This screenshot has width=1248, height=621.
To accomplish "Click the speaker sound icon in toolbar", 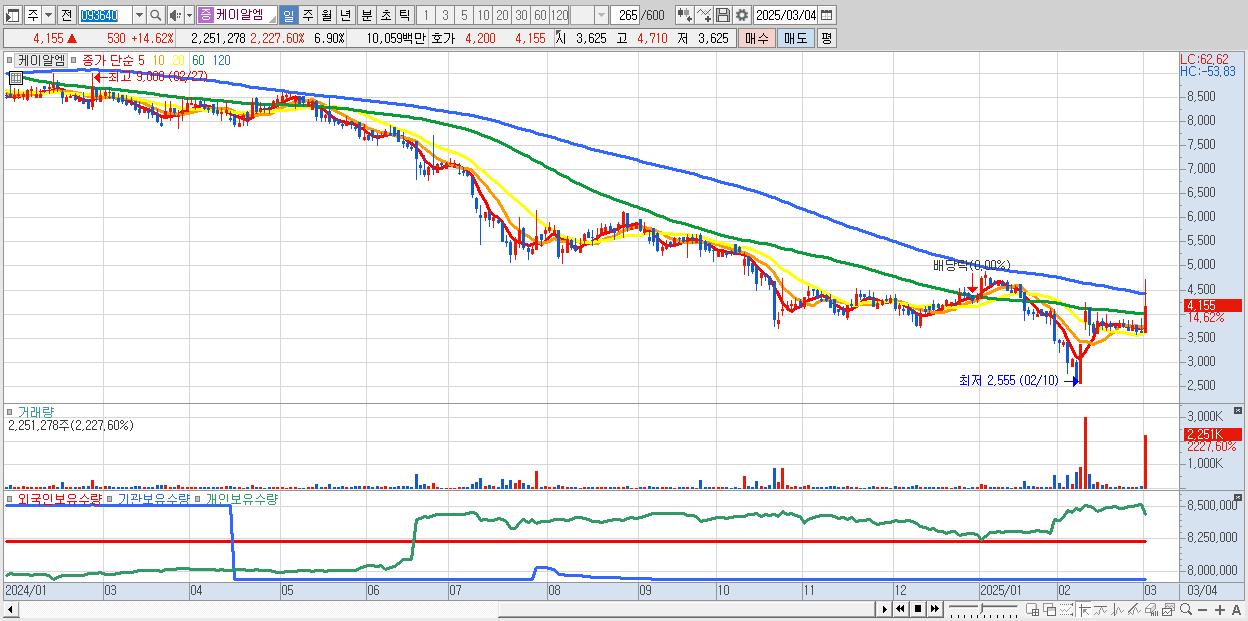I will click(175, 15).
